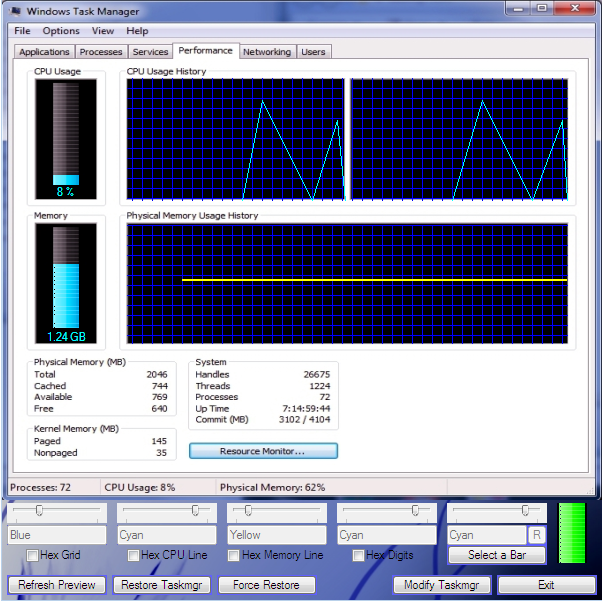Enable the Hex Memory Line checkbox
The image size is (602, 601).
tap(233, 555)
